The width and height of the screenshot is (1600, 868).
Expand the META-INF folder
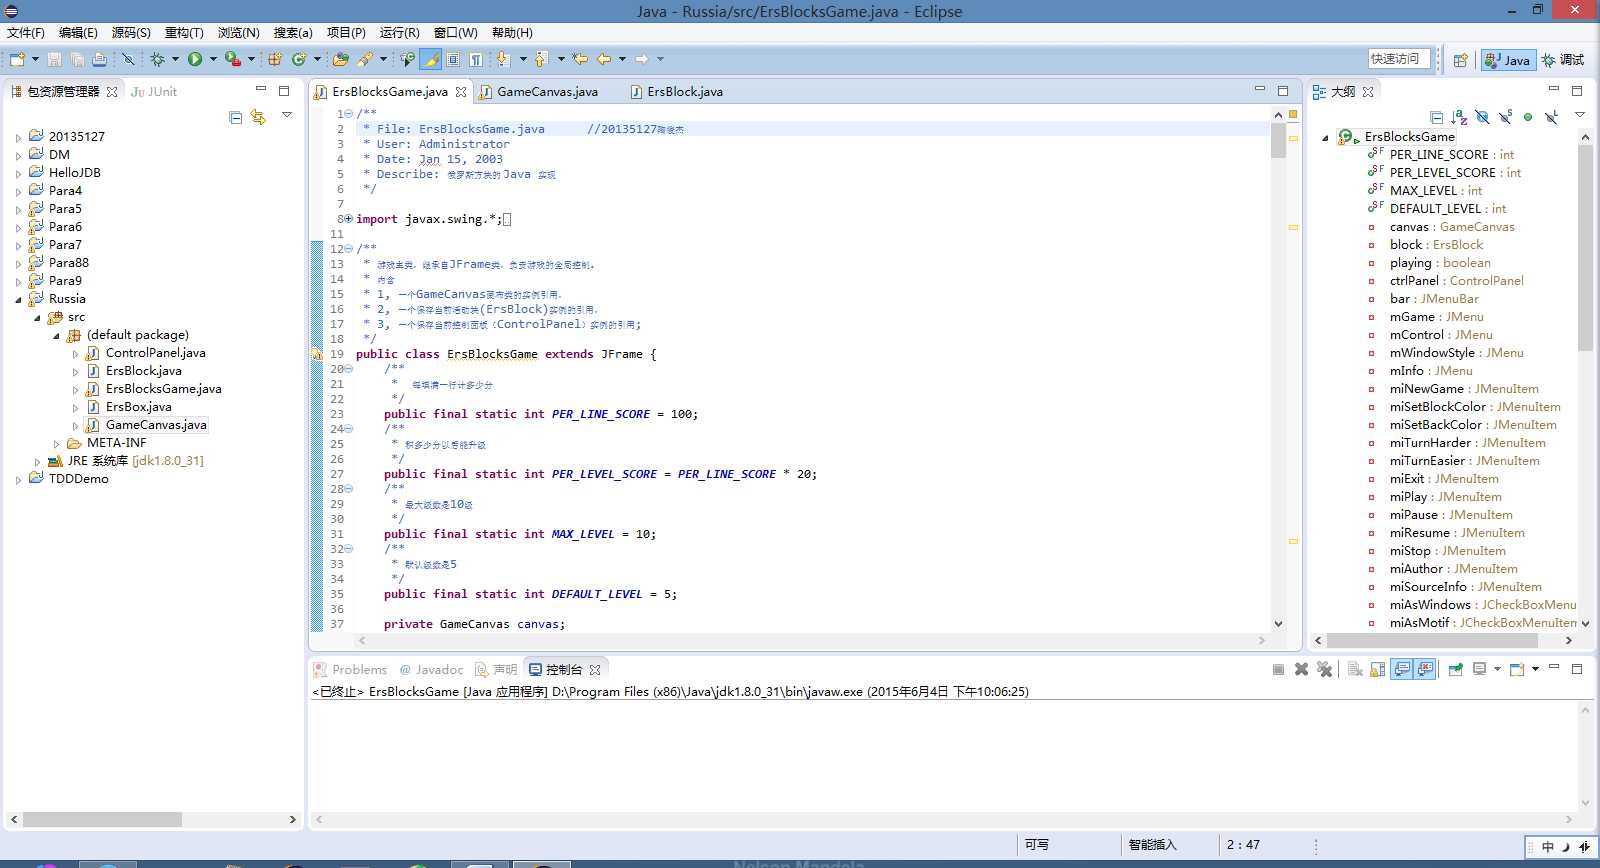coord(56,444)
